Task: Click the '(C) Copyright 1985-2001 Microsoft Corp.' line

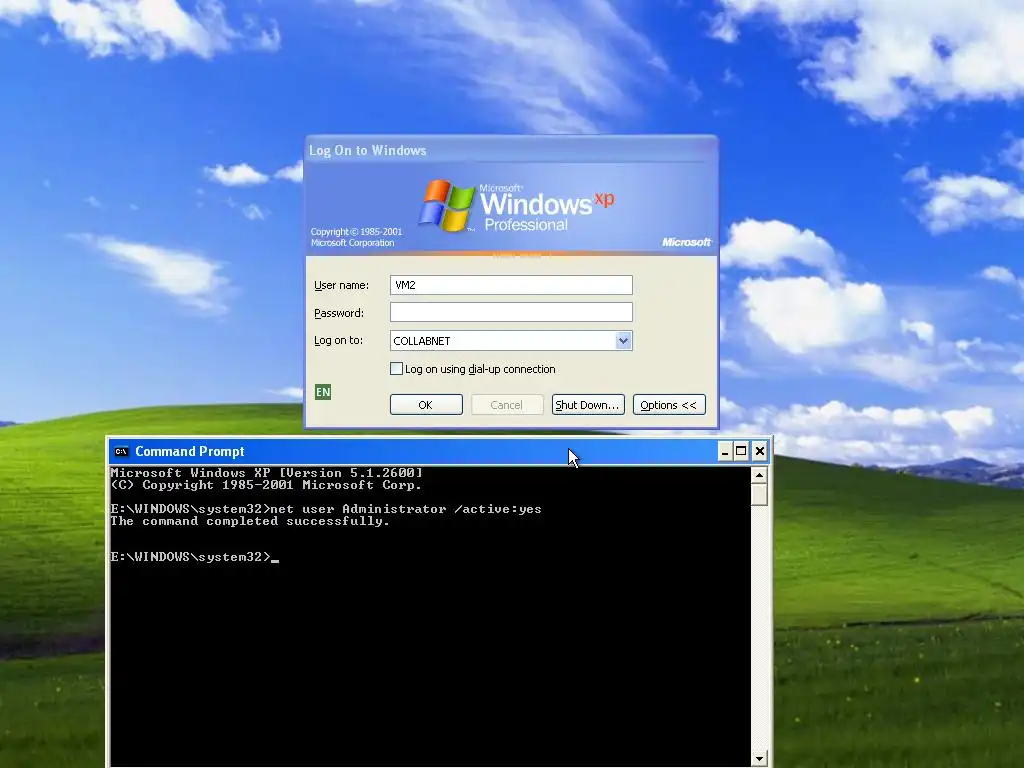Action: [266, 485]
